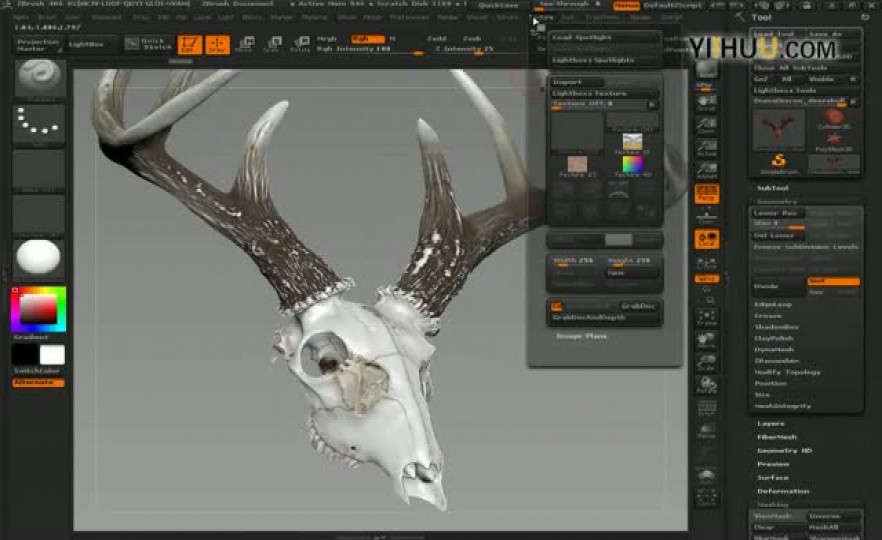Select the Cylinder3D tool thumbnail
This screenshot has height=540, width=882.
pos(834,118)
